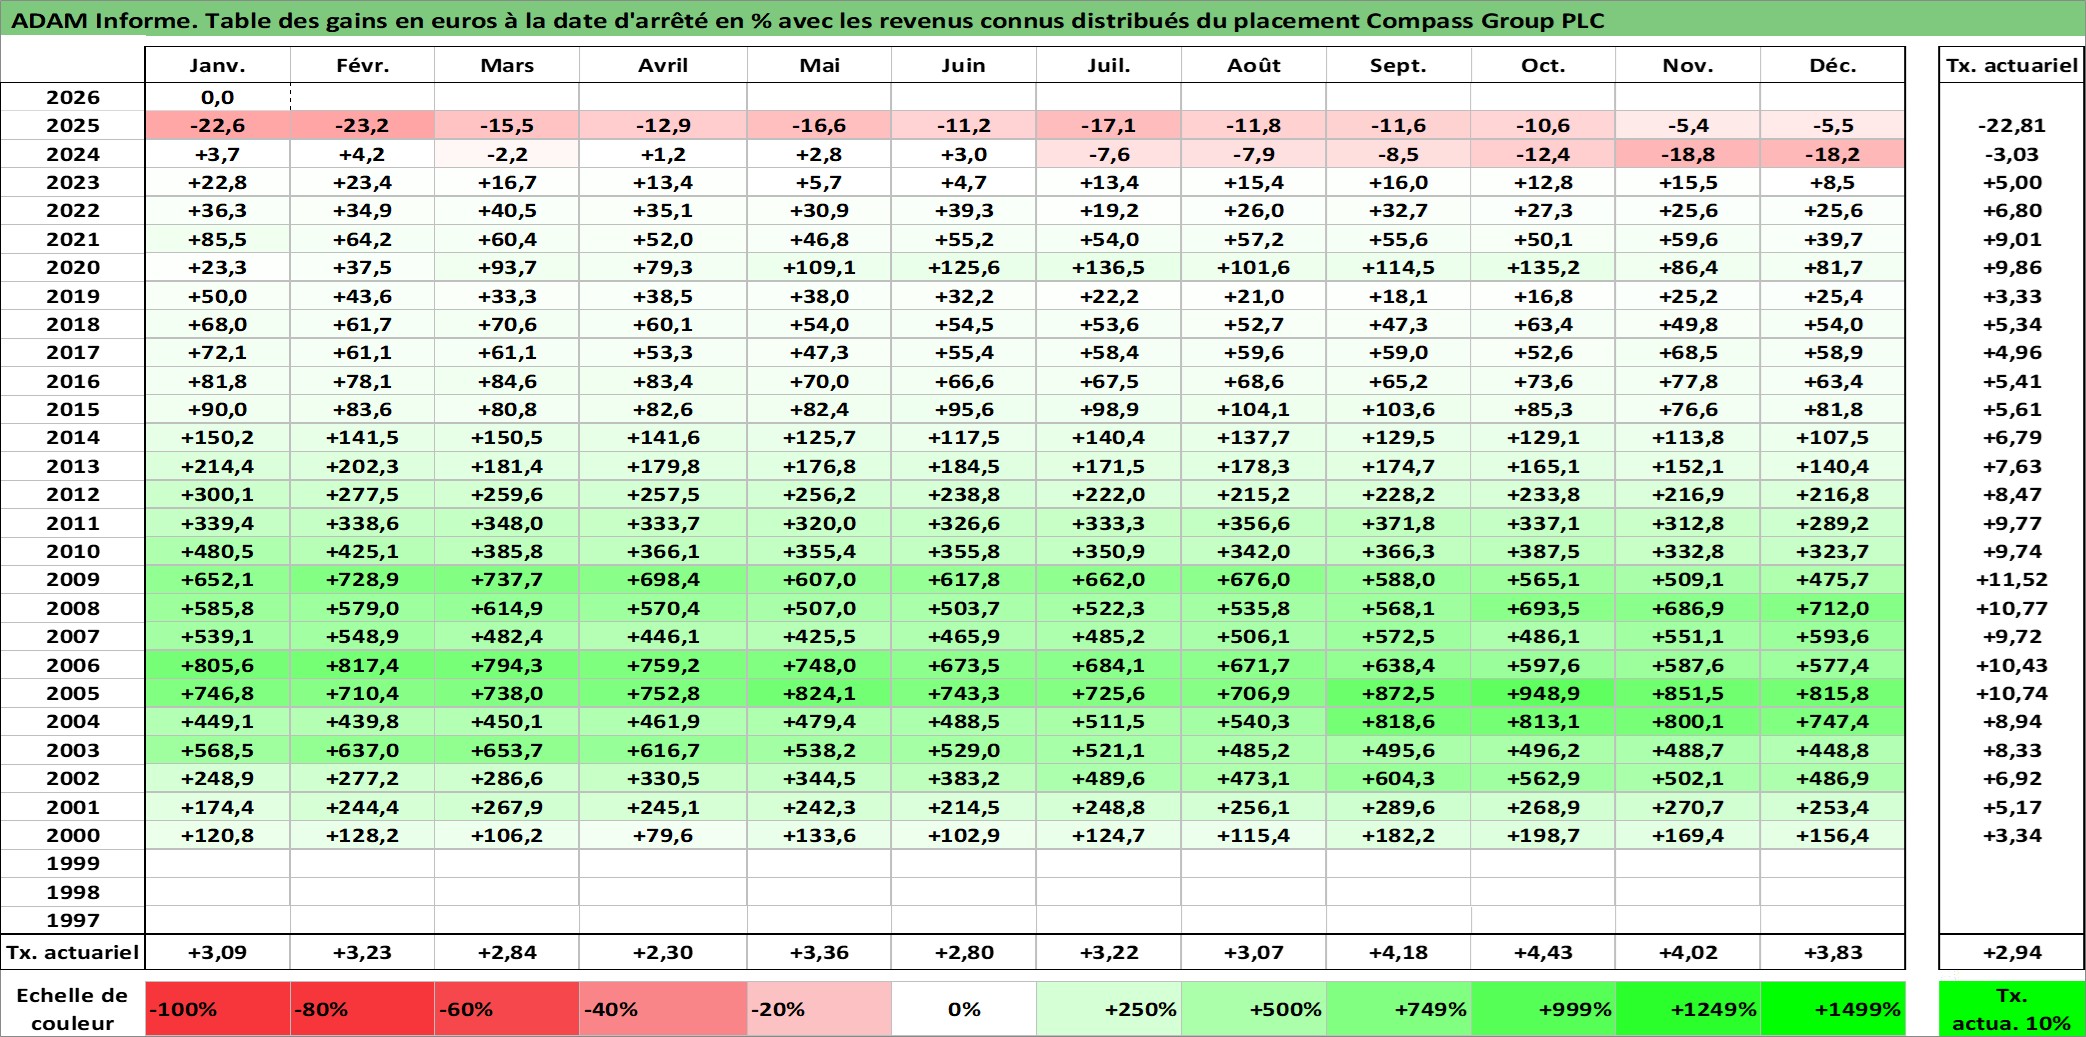Select the -18,8 cell in row 2024
This screenshot has width=2086, height=1037.
[1688, 154]
